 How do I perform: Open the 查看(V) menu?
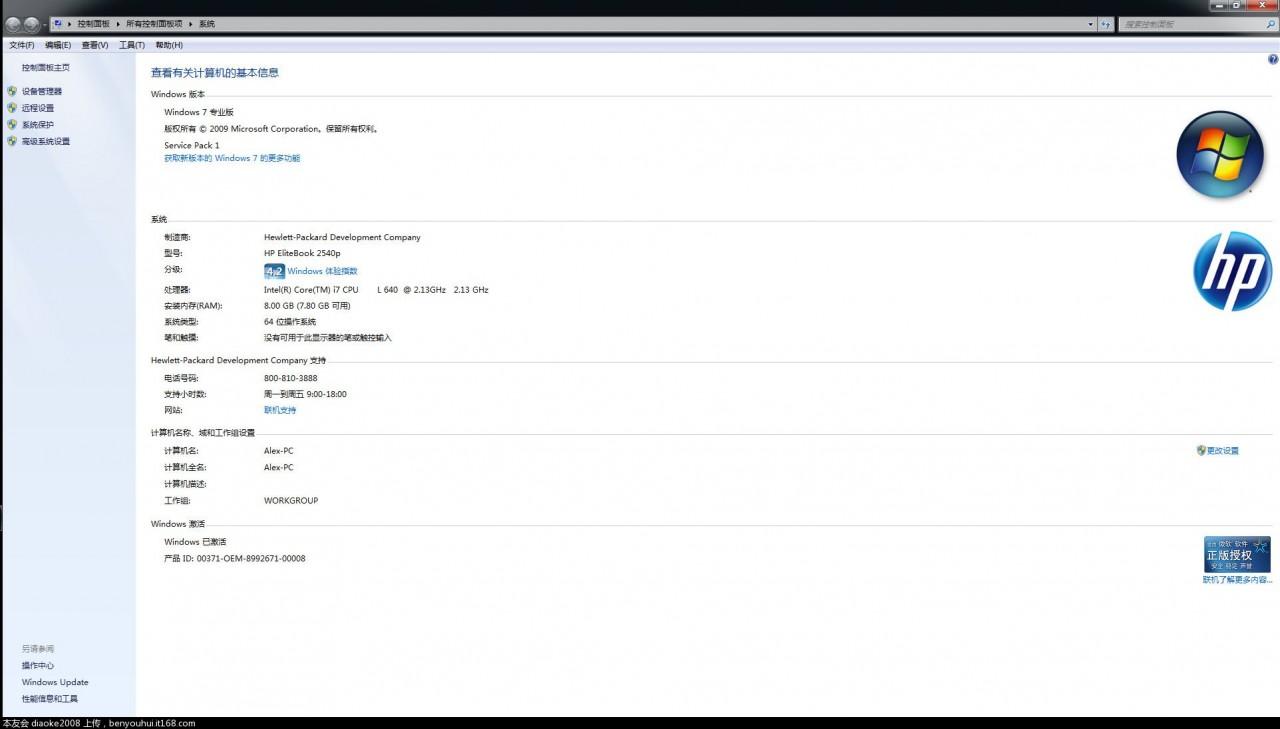coord(95,45)
